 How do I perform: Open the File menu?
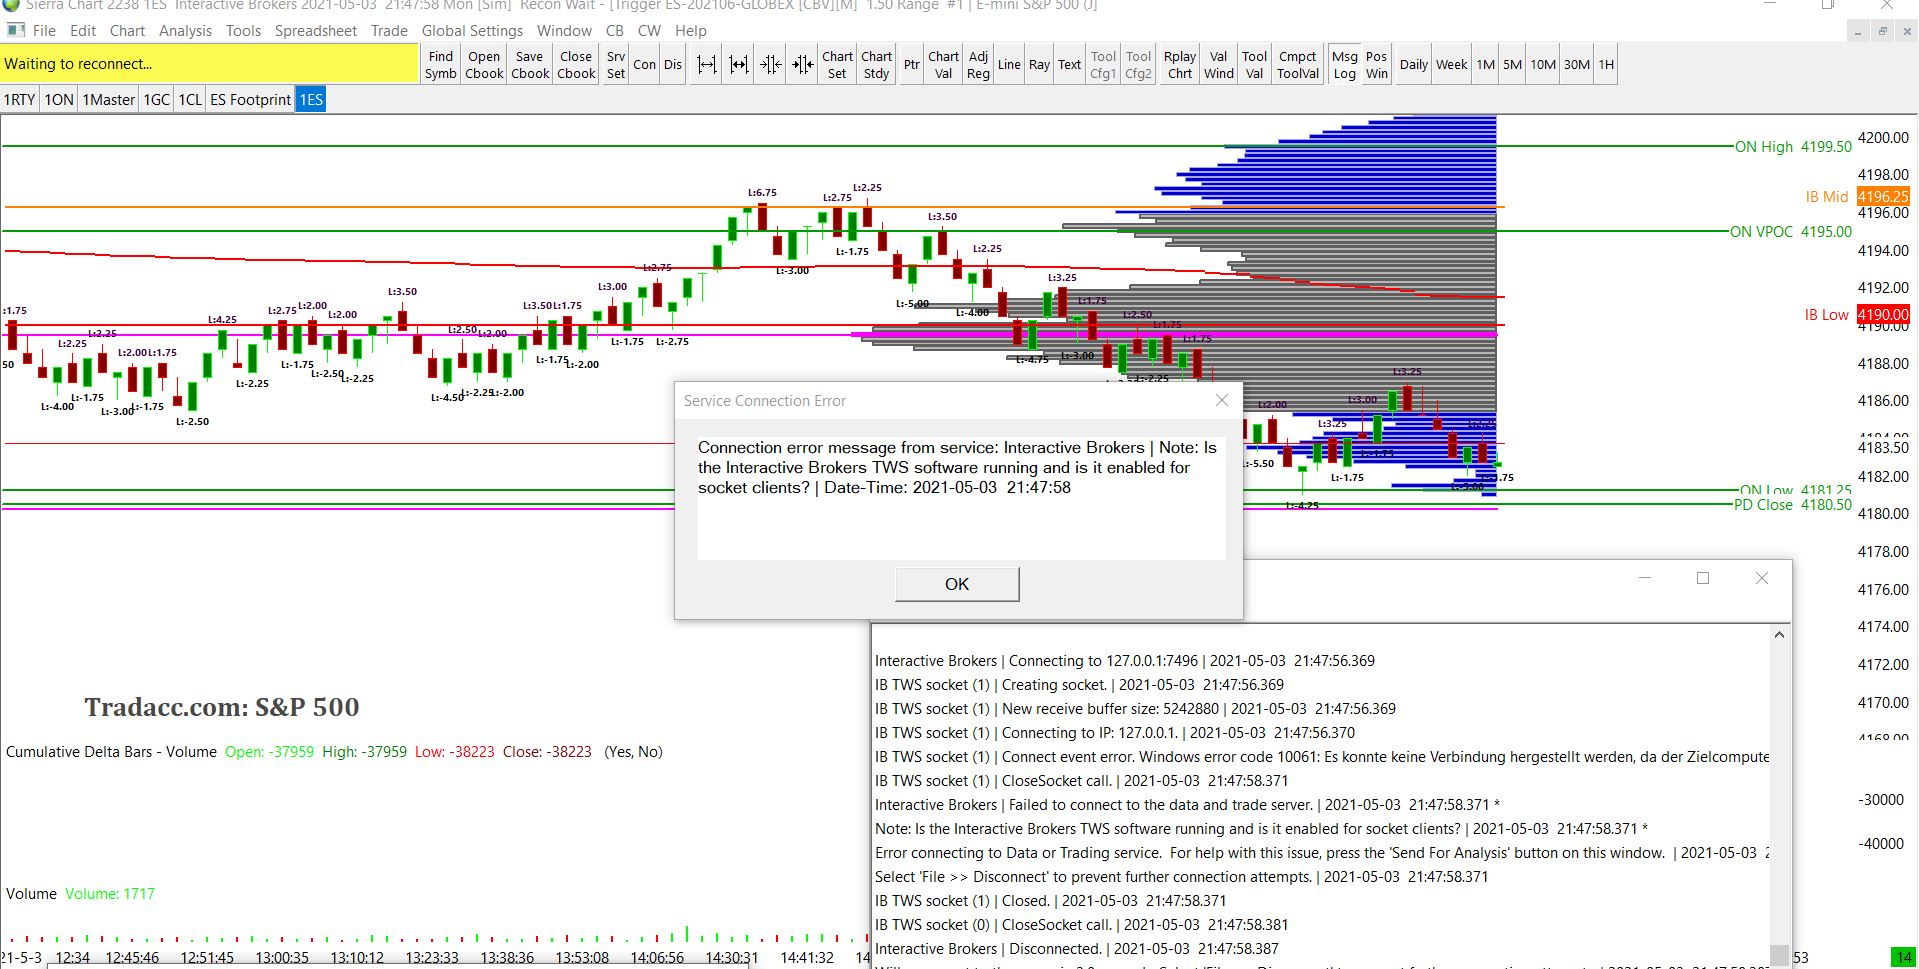click(x=45, y=31)
